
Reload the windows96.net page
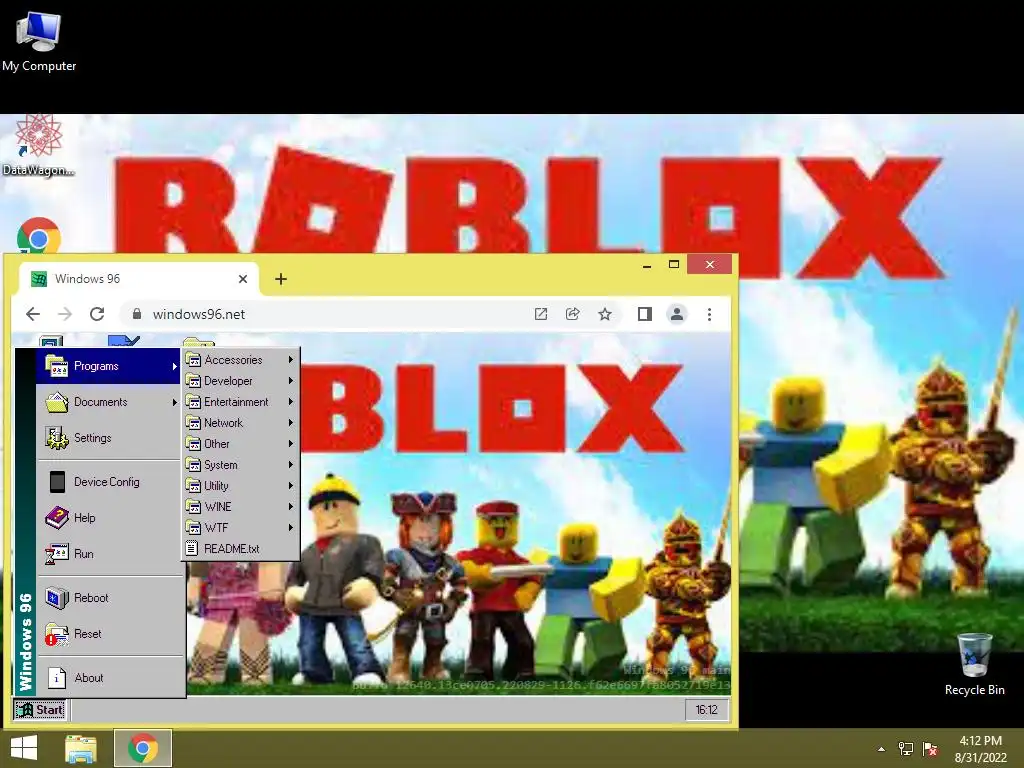pos(97,314)
